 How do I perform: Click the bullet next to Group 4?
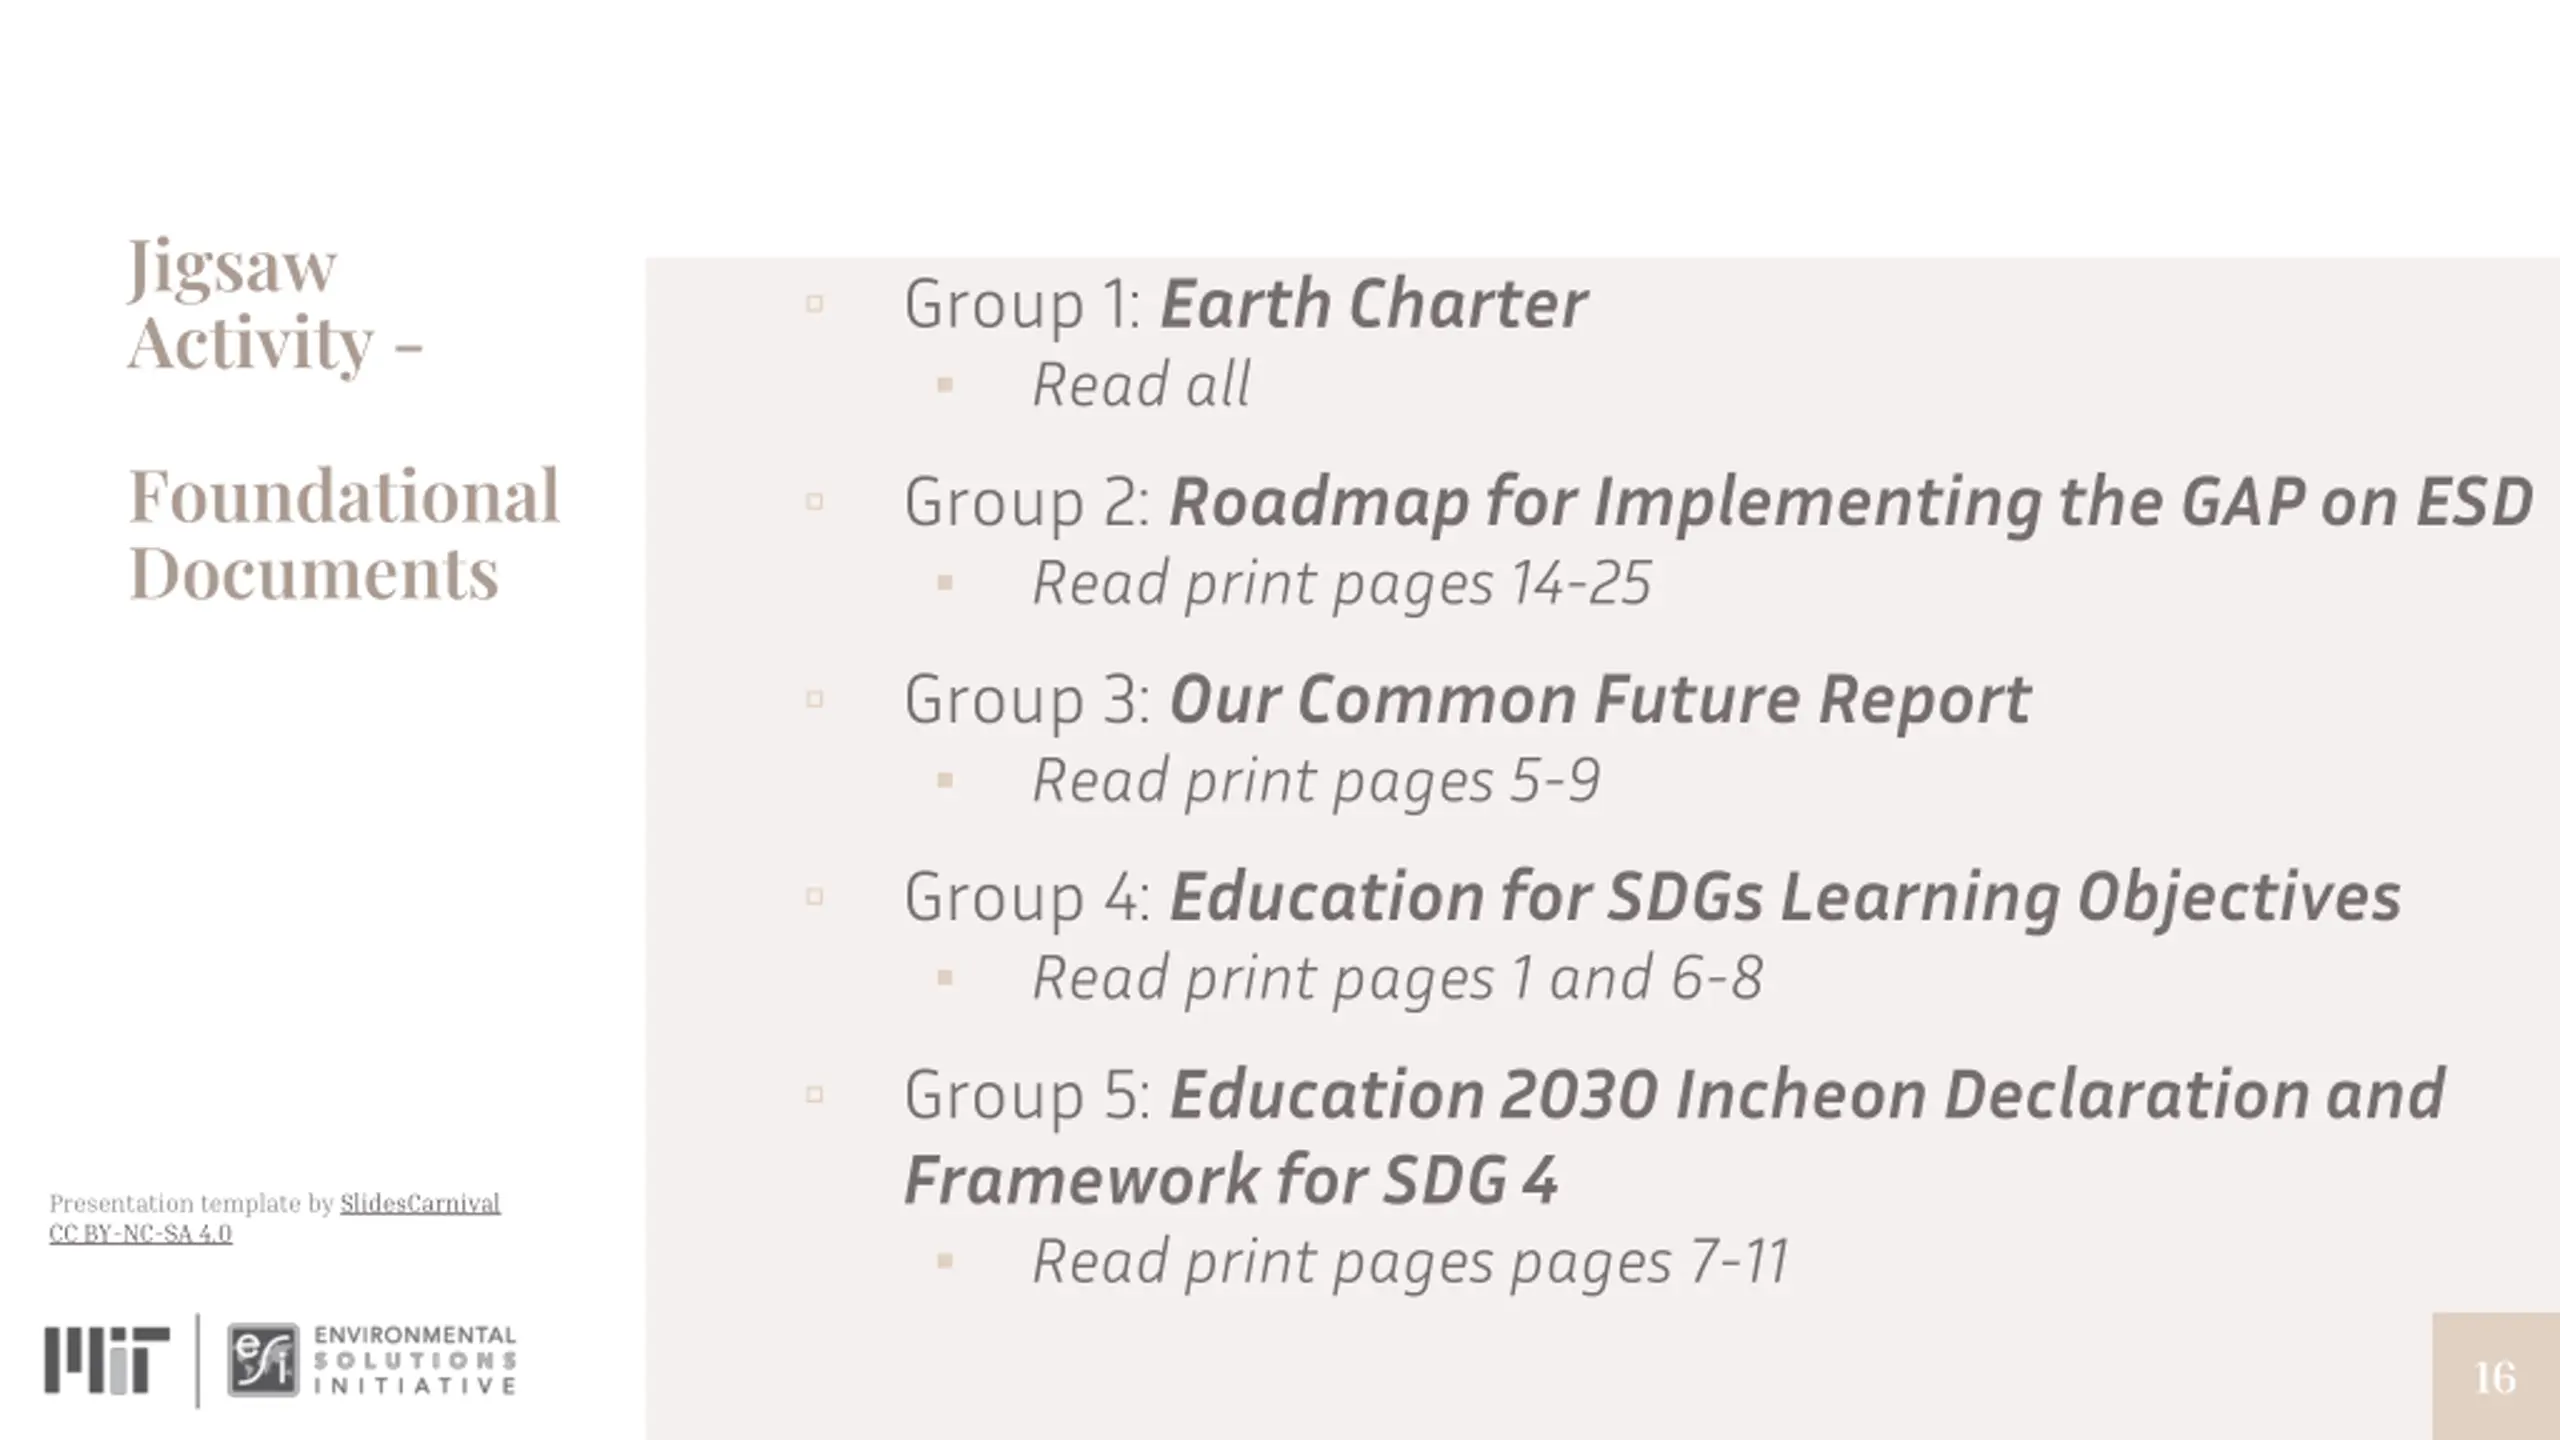pyautogui.click(x=815, y=896)
